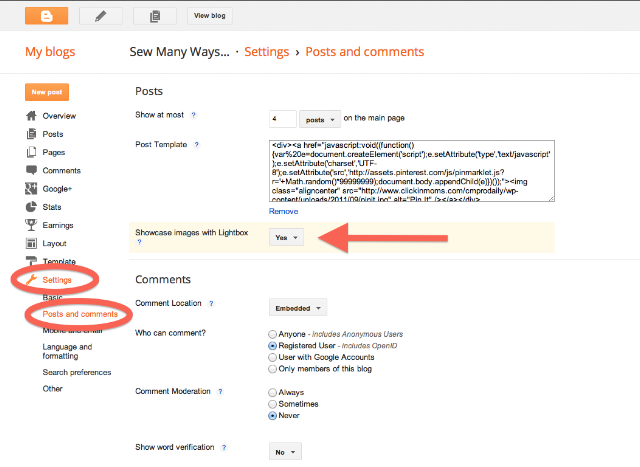Open the Show word verification No dropdown
Image resolution: width=640 pixels, height=467 pixels.
285,452
